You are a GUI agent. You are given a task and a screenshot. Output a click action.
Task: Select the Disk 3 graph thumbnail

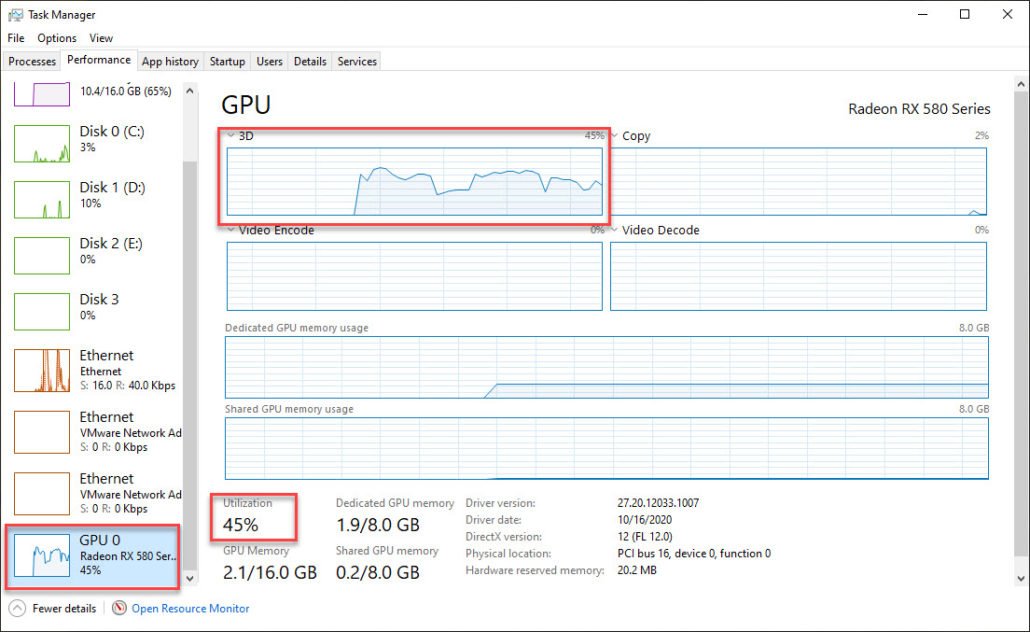coord(42,312)
